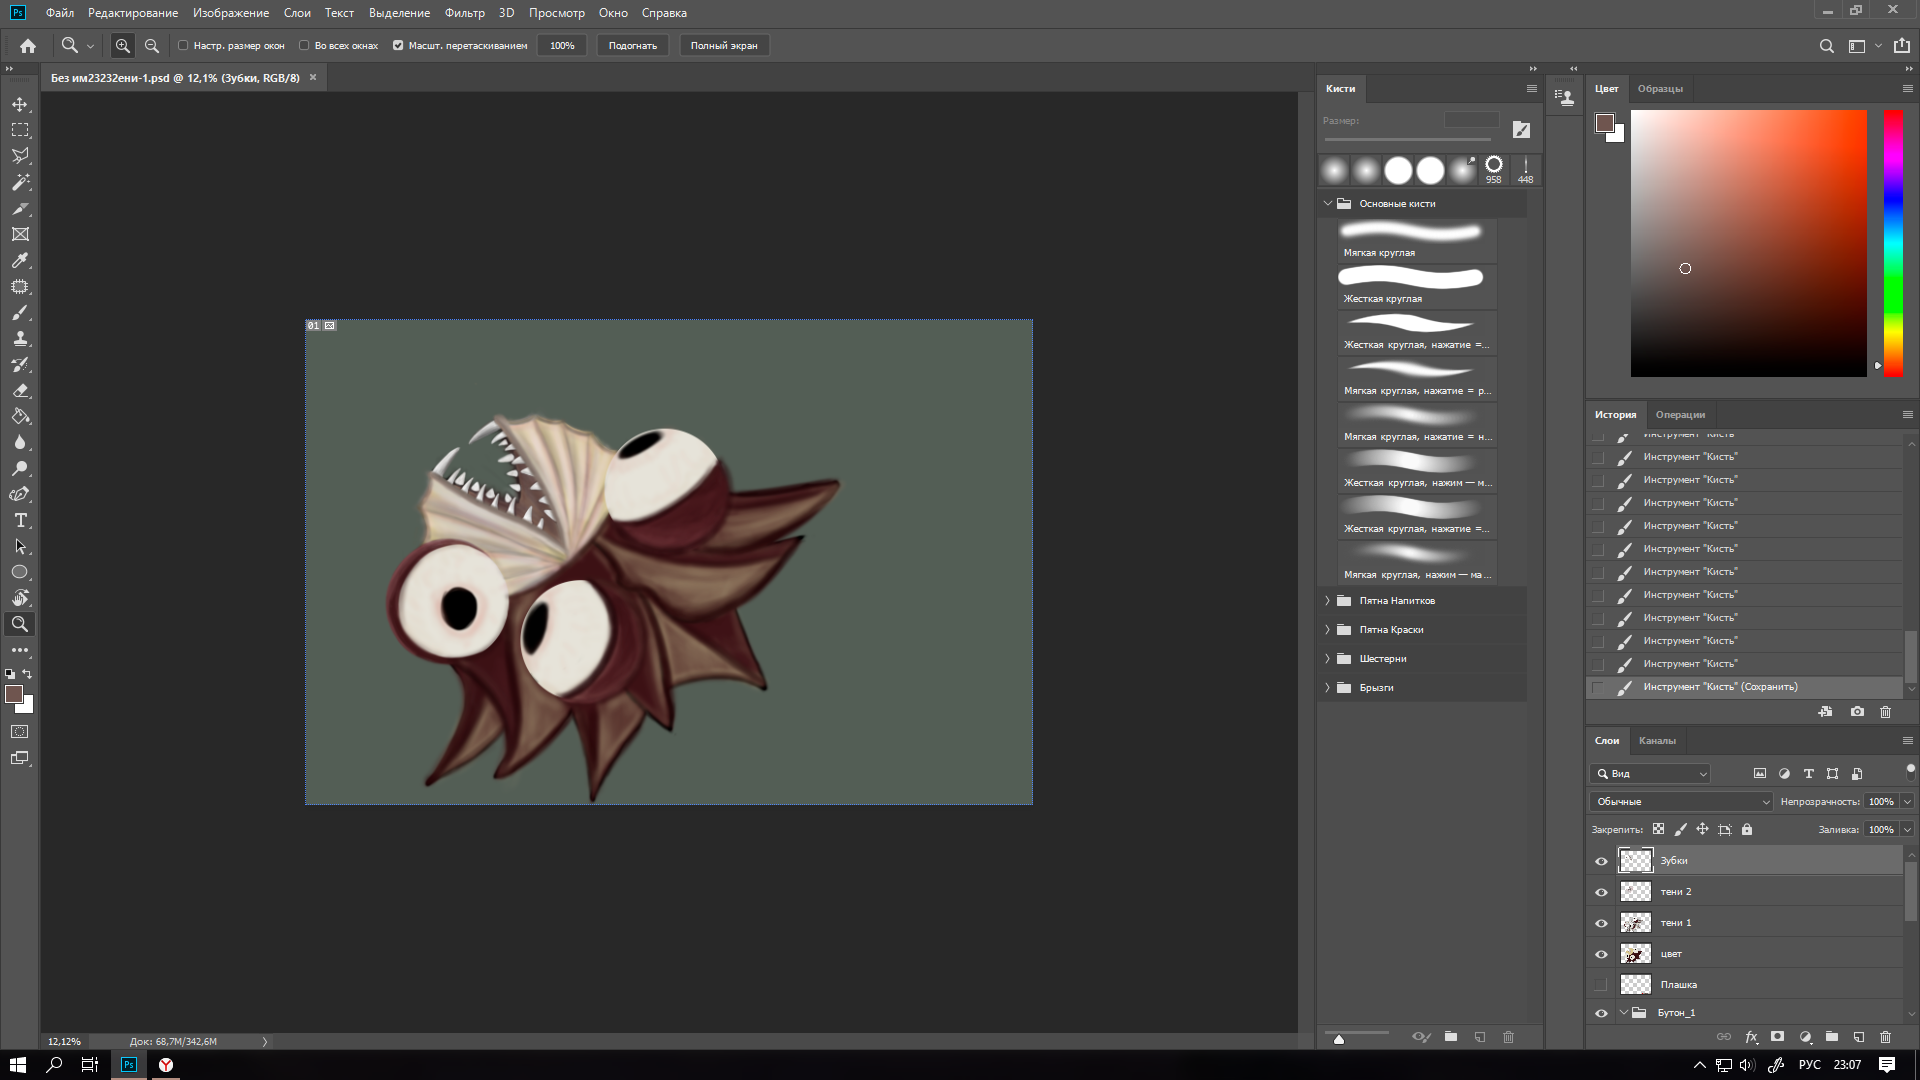Hide the Зубки layer
1920x1080 pixels.
1601,861
